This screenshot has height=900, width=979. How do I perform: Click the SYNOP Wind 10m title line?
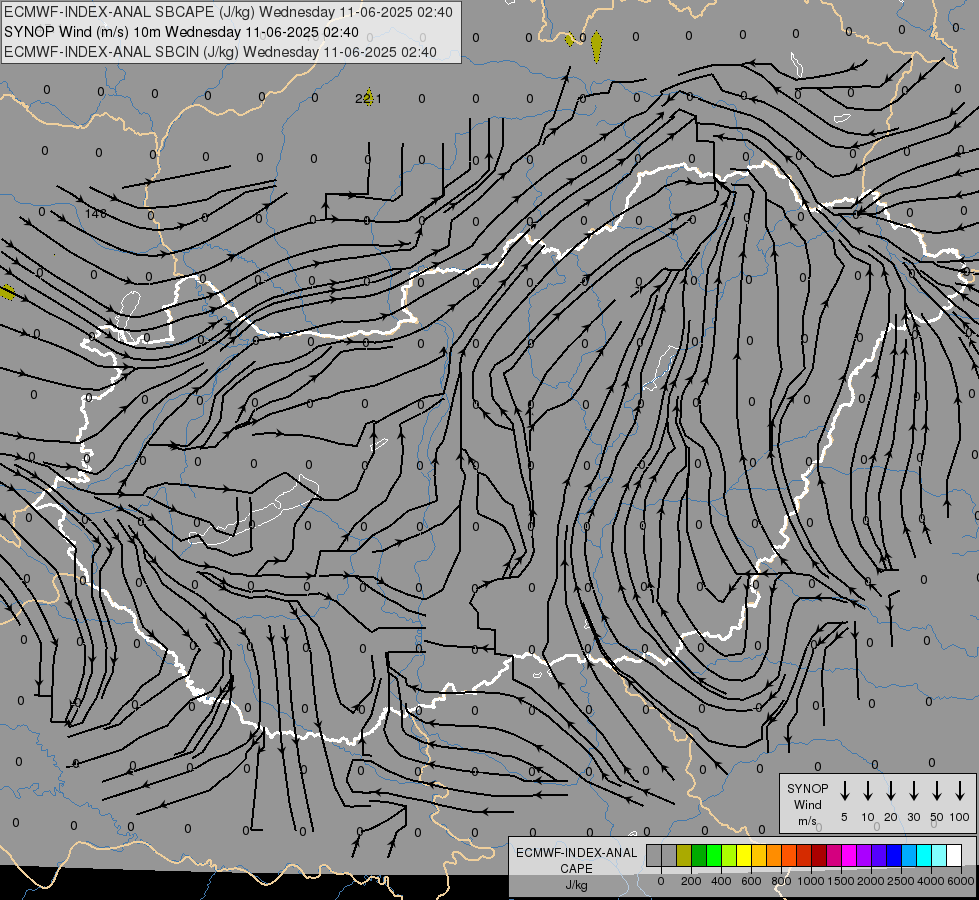click(181, 32)
